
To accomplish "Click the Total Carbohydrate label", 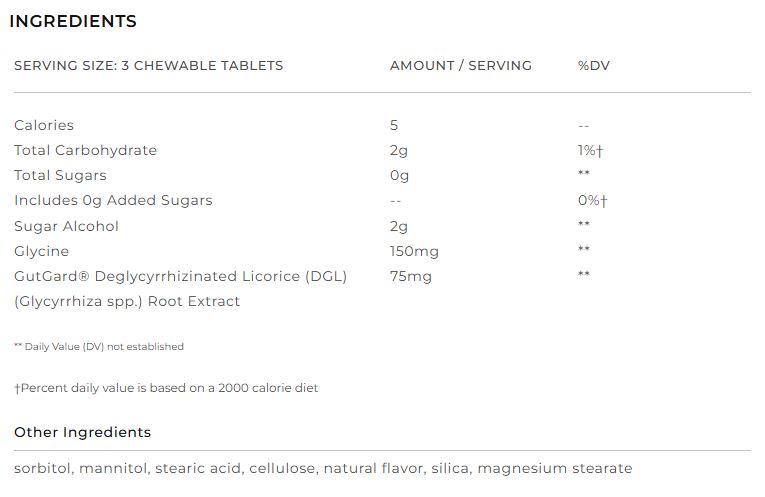I will pos(85,150).
